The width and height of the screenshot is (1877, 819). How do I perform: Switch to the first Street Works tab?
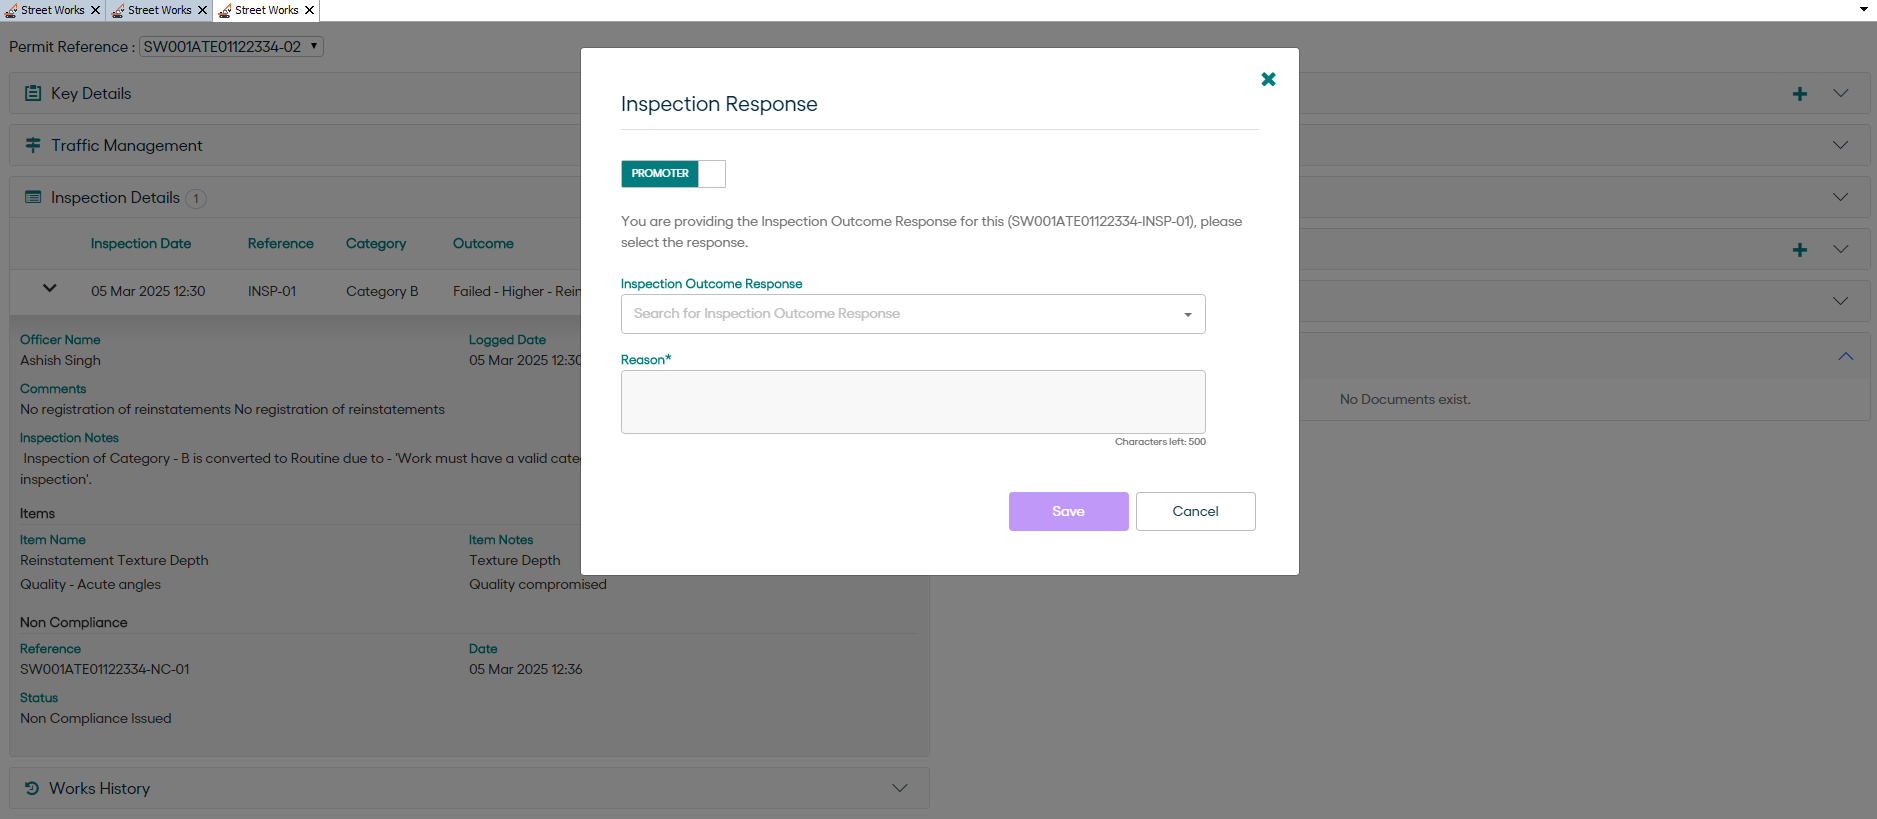point(46,10)
